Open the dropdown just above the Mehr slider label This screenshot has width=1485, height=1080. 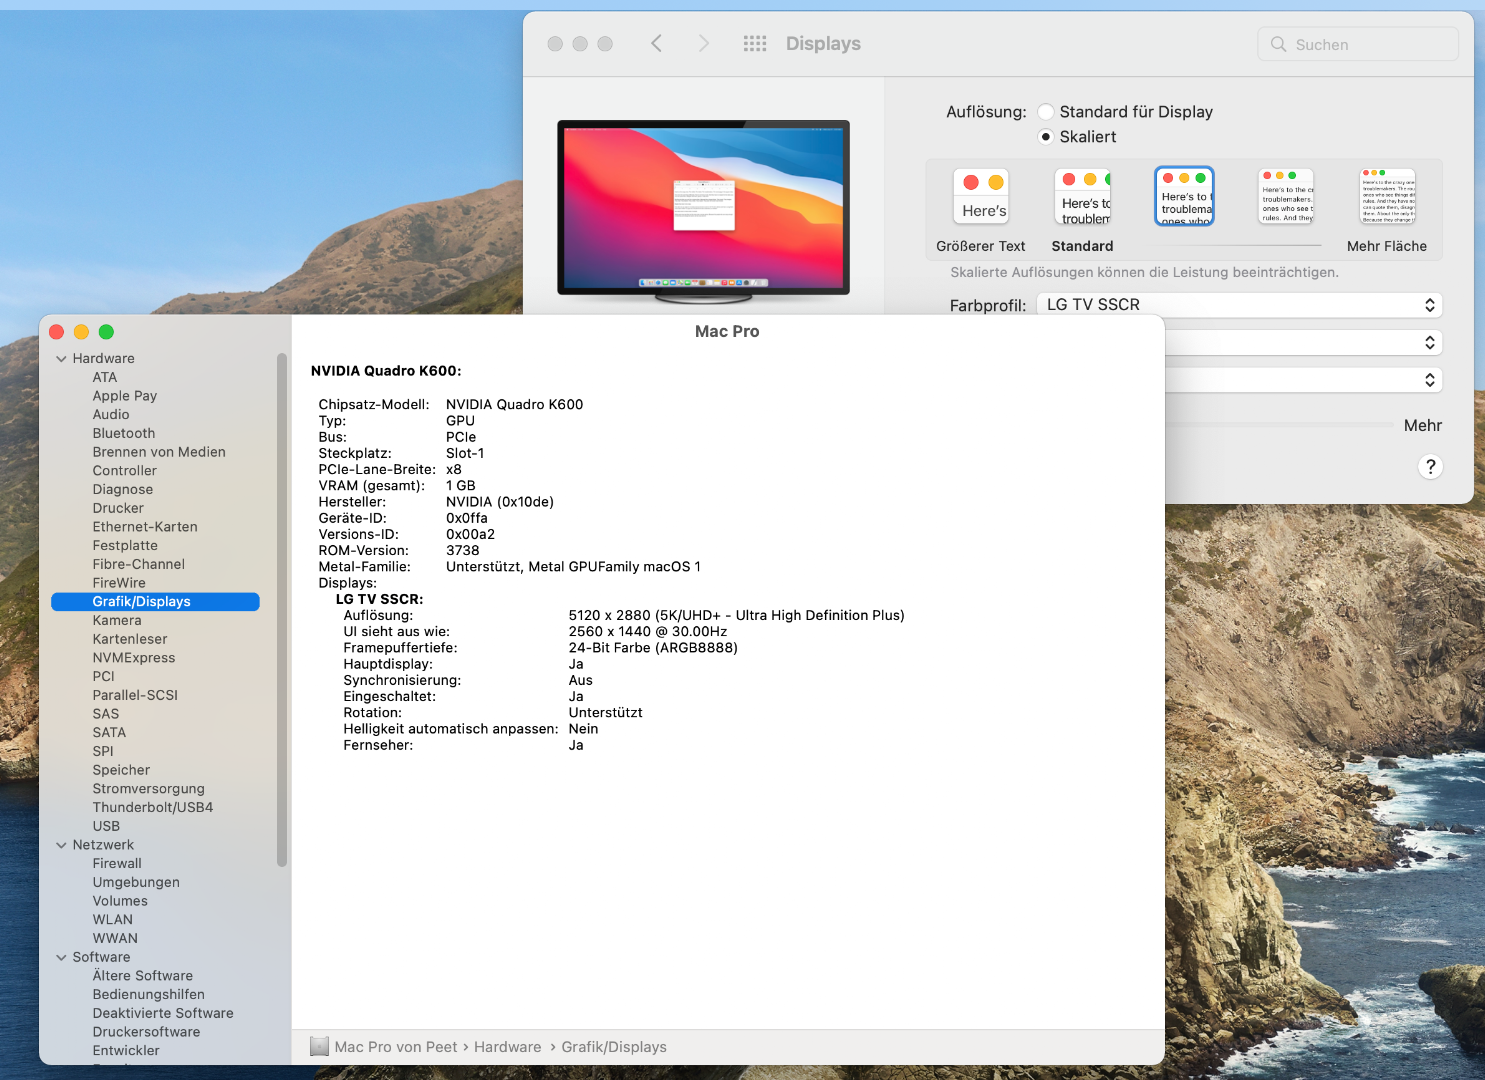[x=1304, y=380]
